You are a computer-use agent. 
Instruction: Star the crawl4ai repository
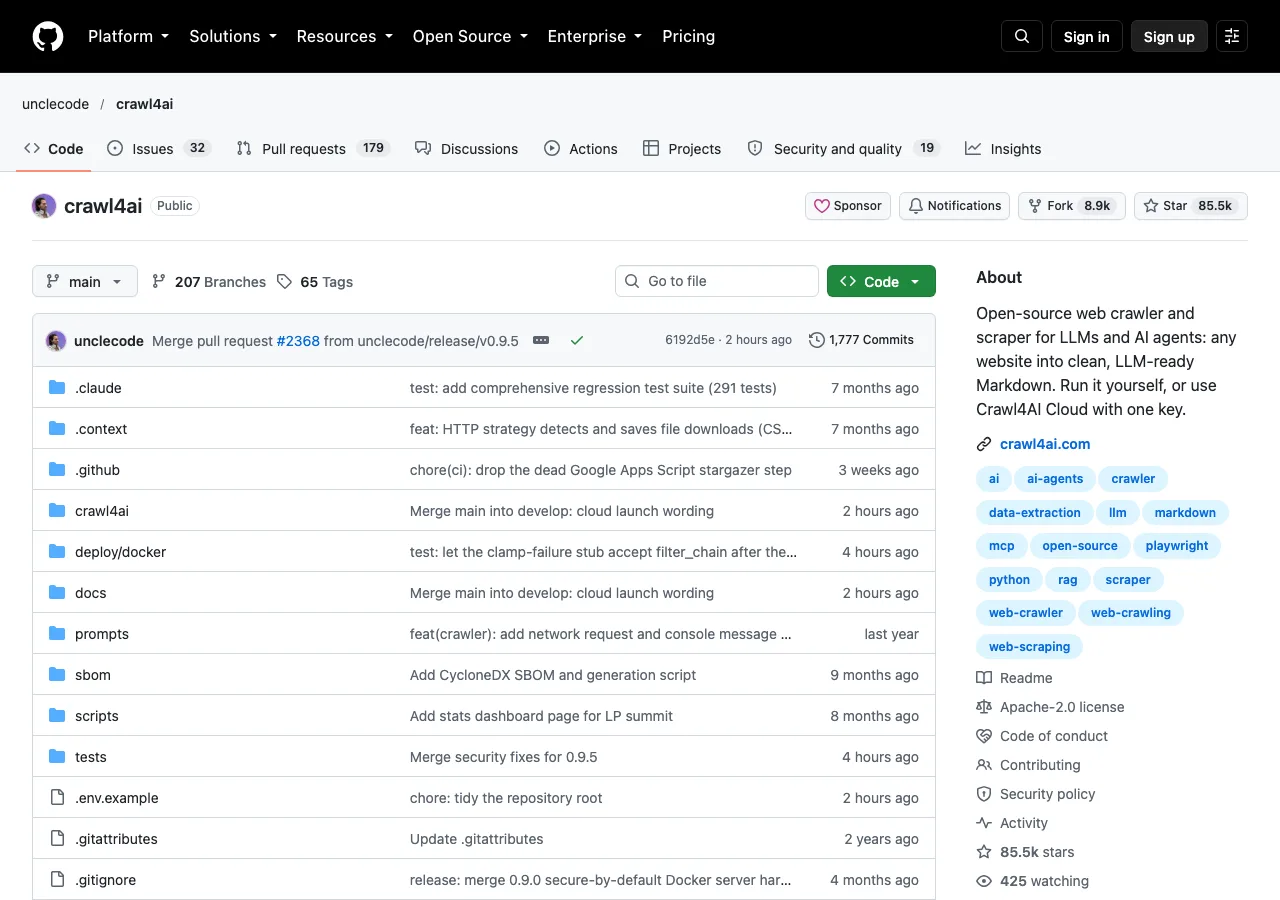point(1190,206)
